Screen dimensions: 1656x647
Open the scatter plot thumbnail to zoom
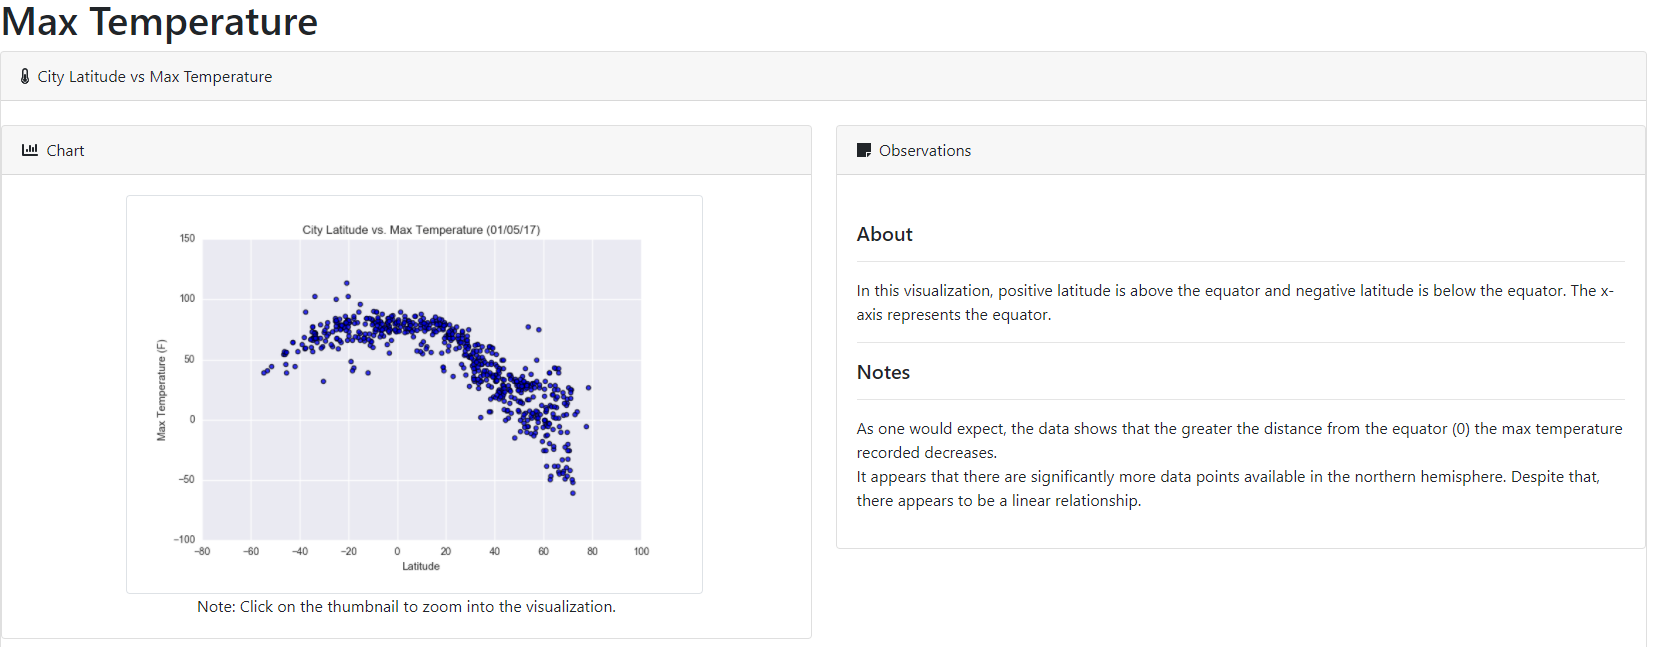pyautogui.click(x=414, y=394)
